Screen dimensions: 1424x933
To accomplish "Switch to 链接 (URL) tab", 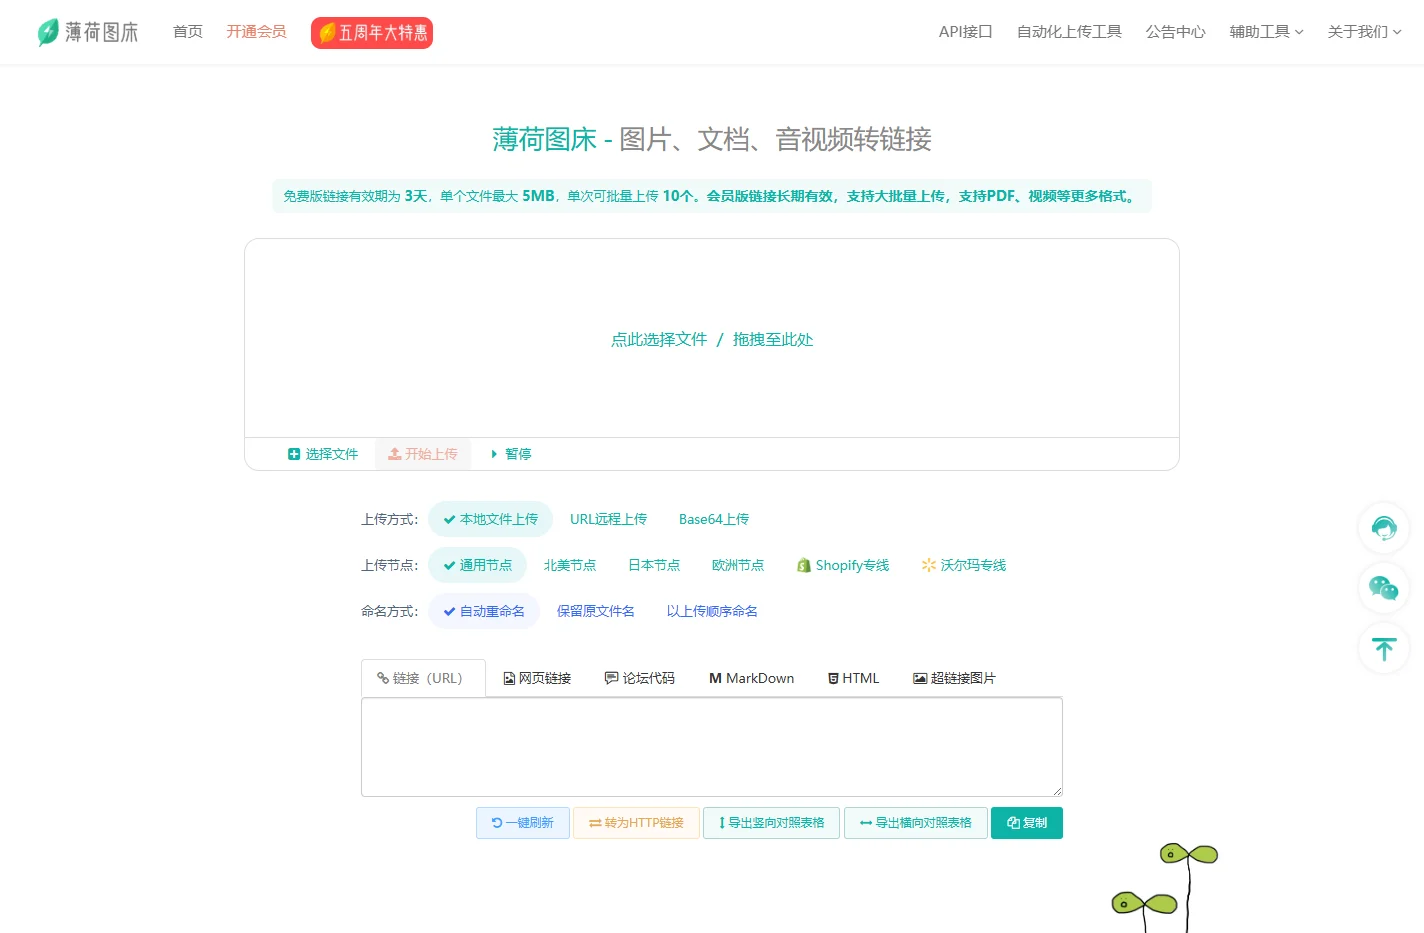I will tap(423, 678).
